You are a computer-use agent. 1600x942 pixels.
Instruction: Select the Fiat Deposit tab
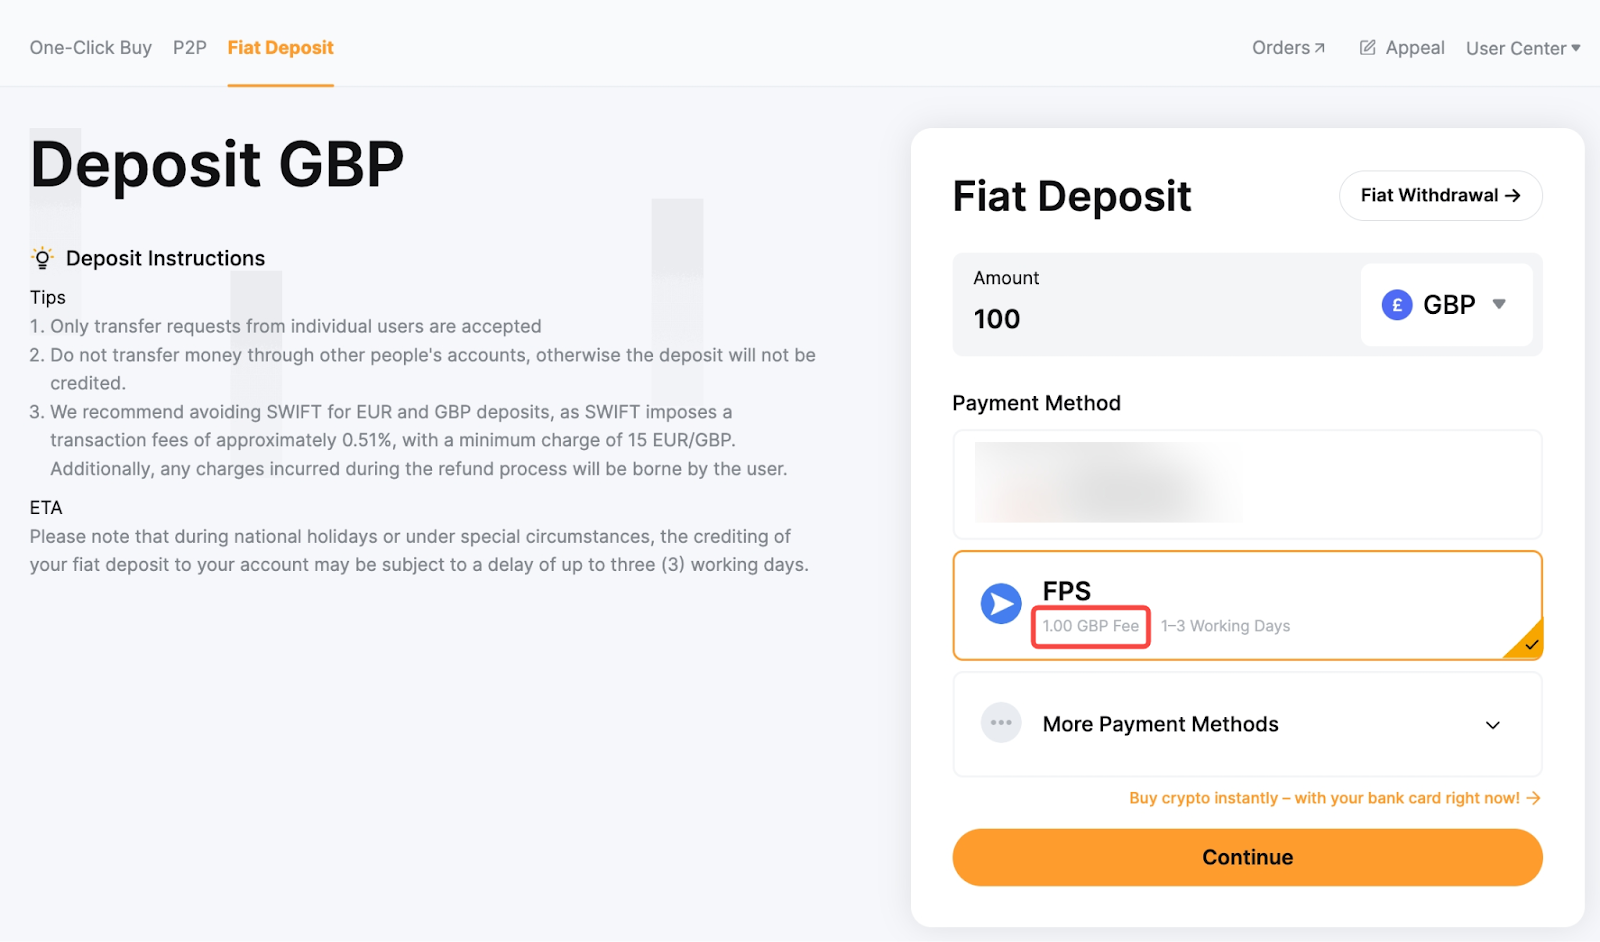(280, 48)
